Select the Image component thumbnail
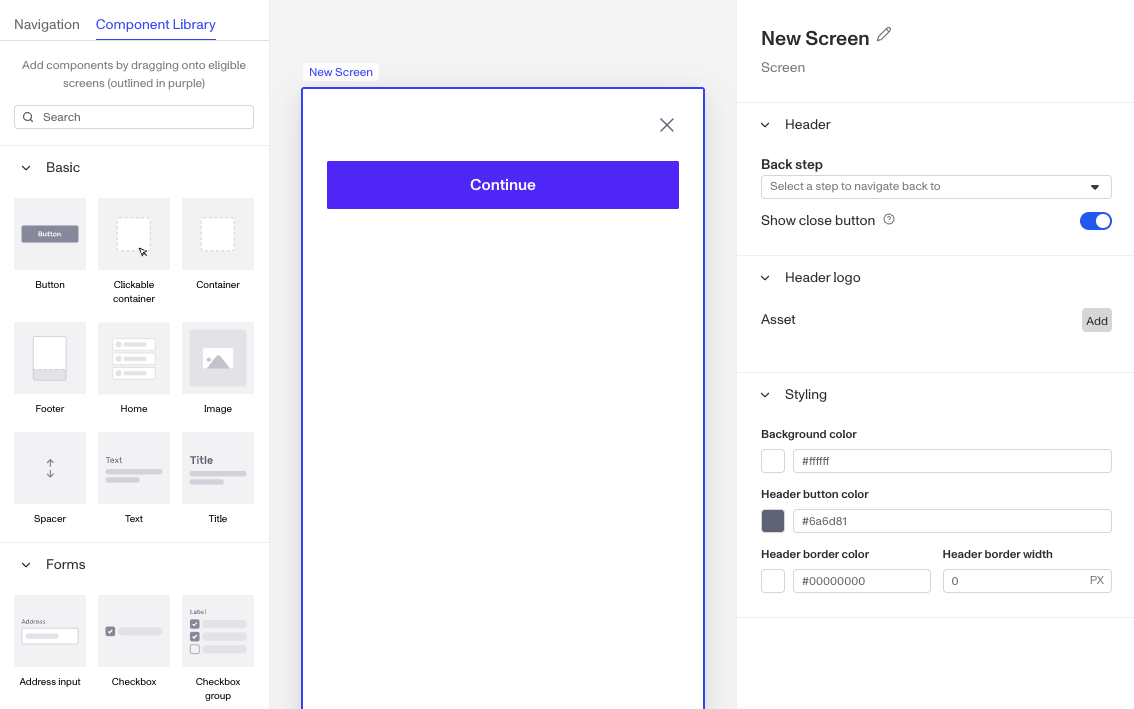The image size is (1134, 709). (218, 358)
